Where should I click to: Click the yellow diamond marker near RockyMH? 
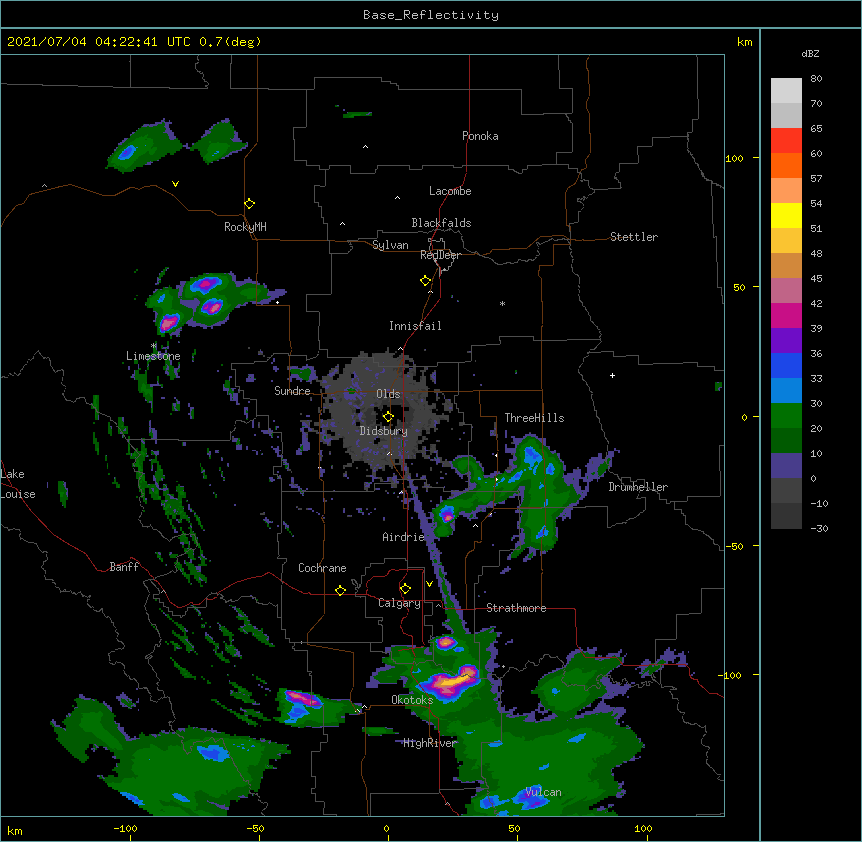click(x=250, y=204)
